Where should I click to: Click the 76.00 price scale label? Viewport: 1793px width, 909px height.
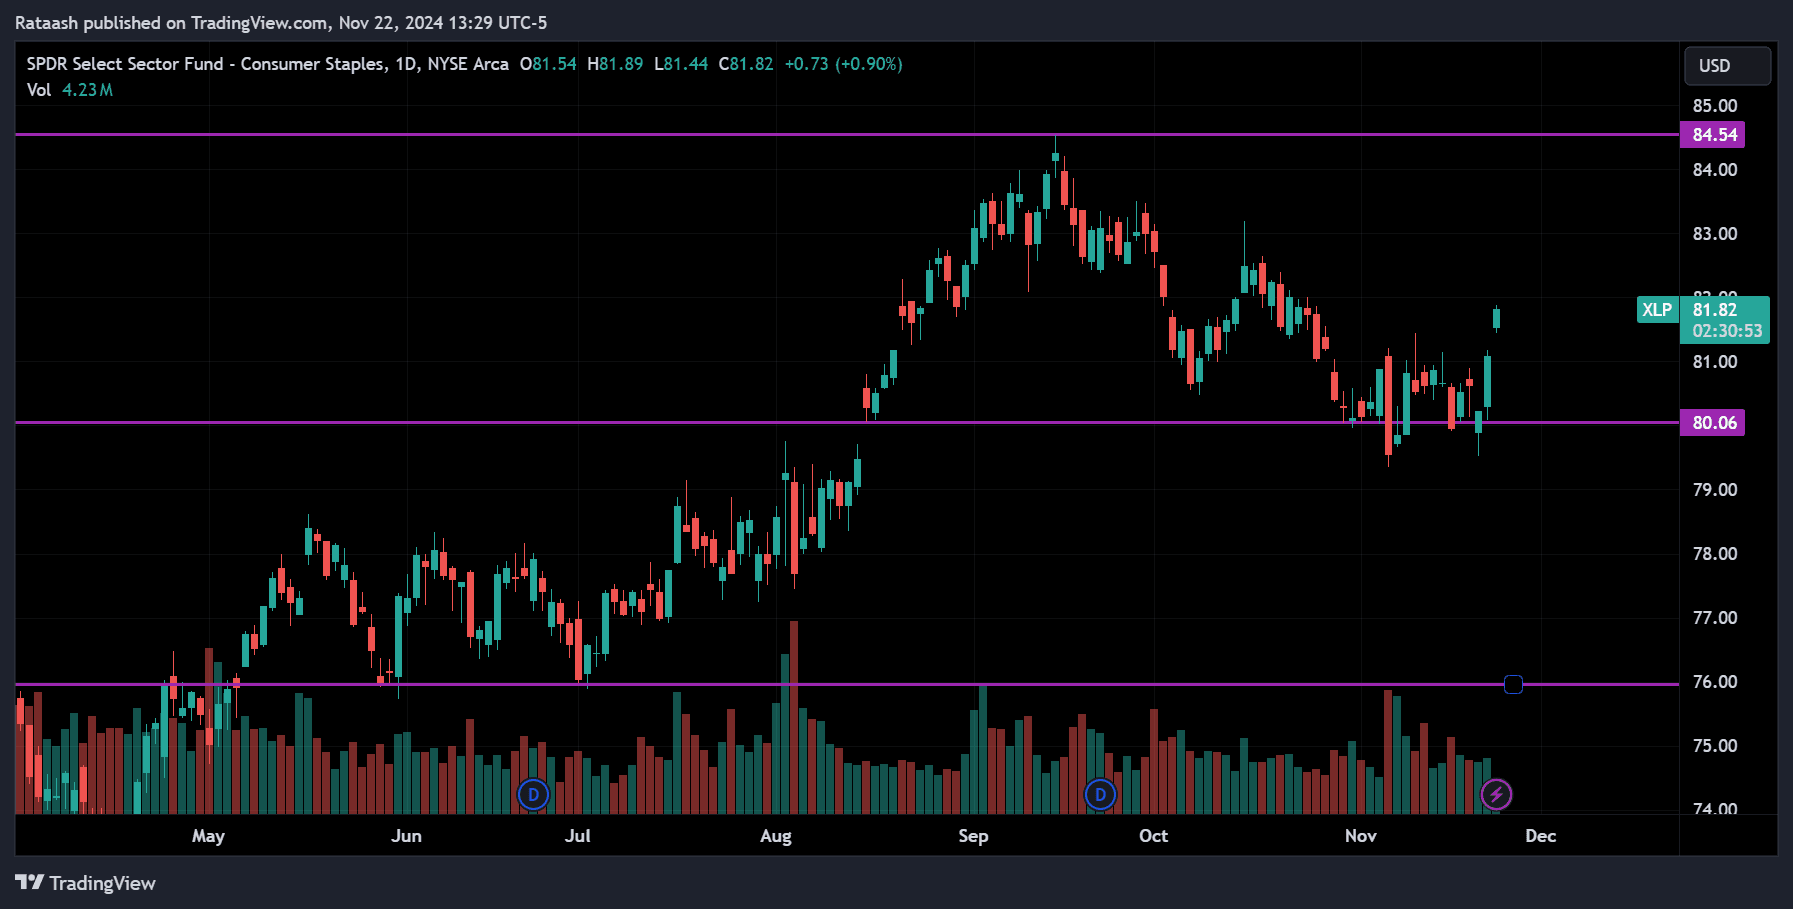pyautogui.click(x=1715, y=682)
